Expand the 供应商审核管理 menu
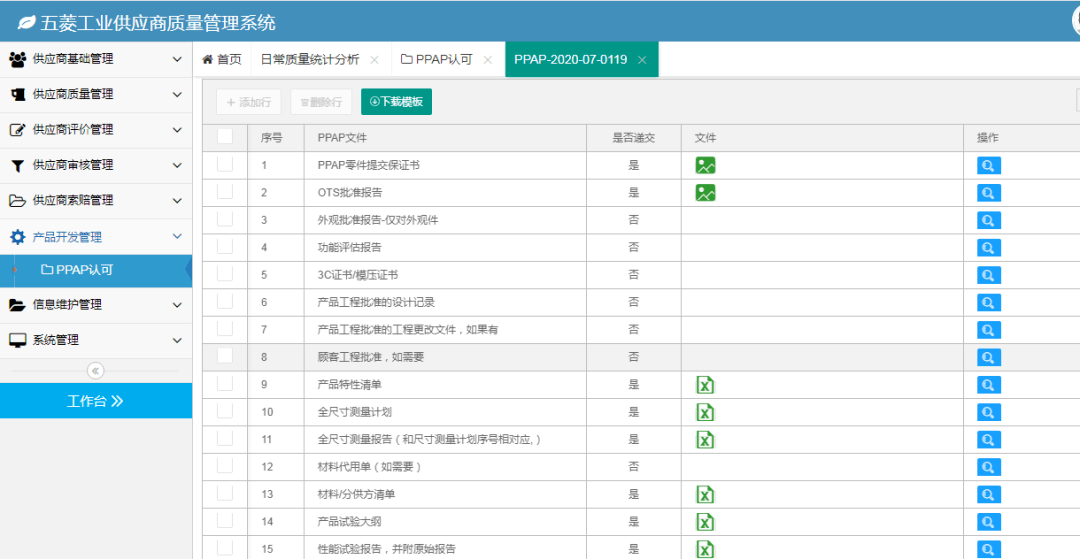This screenshot has height=559, width=1080. pos(96,165)
